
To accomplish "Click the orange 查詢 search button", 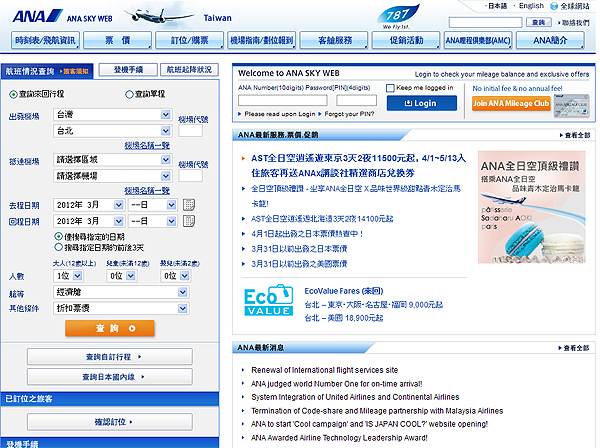I will 110,328.
